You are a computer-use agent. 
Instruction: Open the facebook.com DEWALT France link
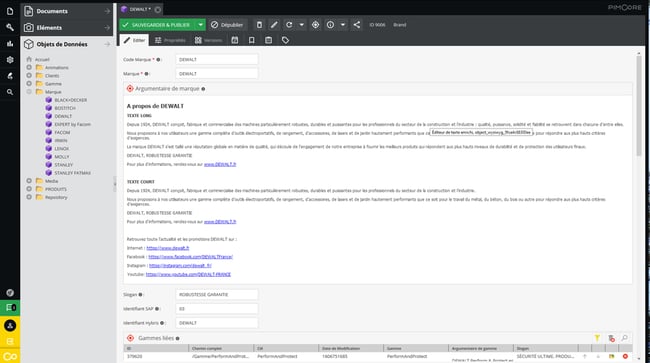pos(191,257)
